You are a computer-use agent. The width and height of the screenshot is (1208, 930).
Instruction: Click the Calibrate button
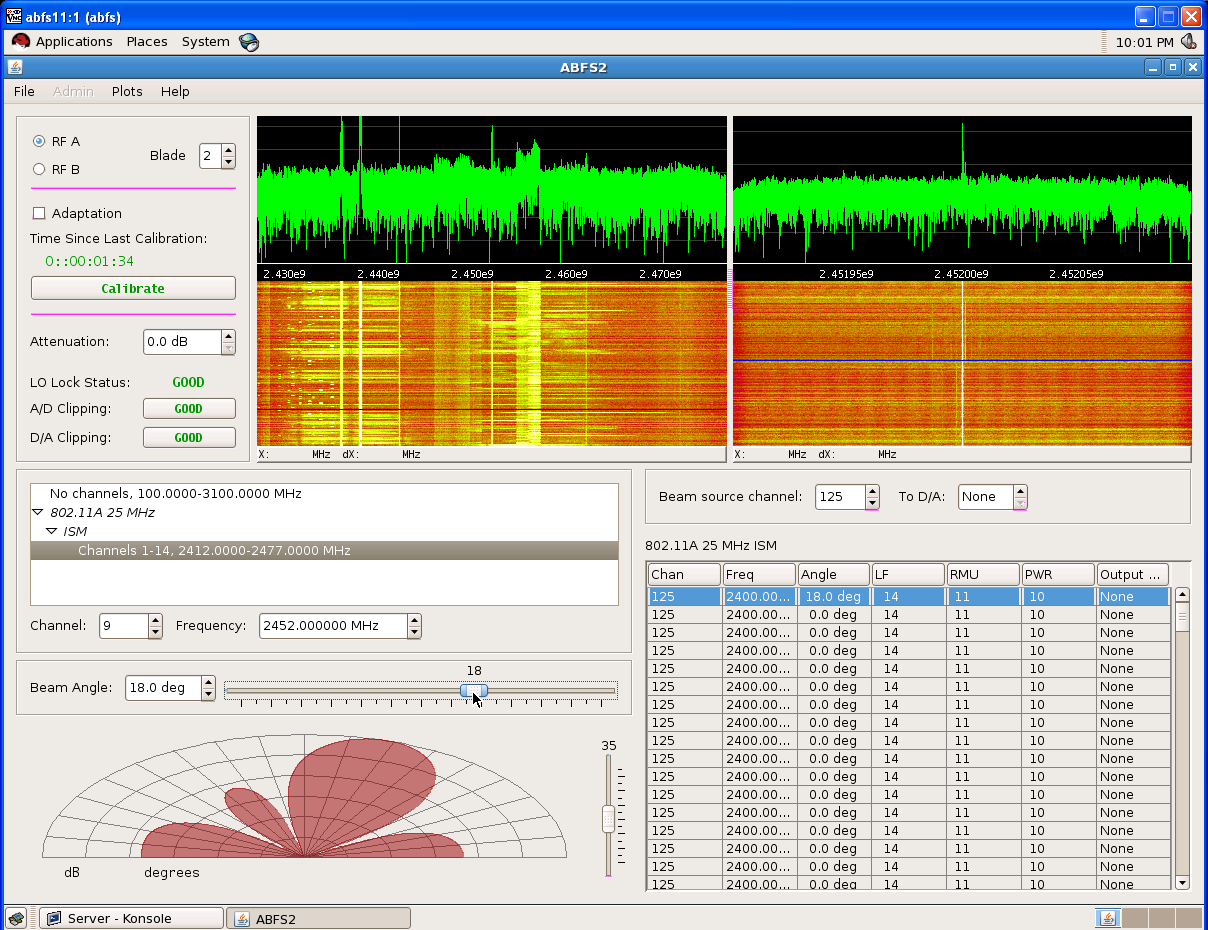[x=133, y=288]
